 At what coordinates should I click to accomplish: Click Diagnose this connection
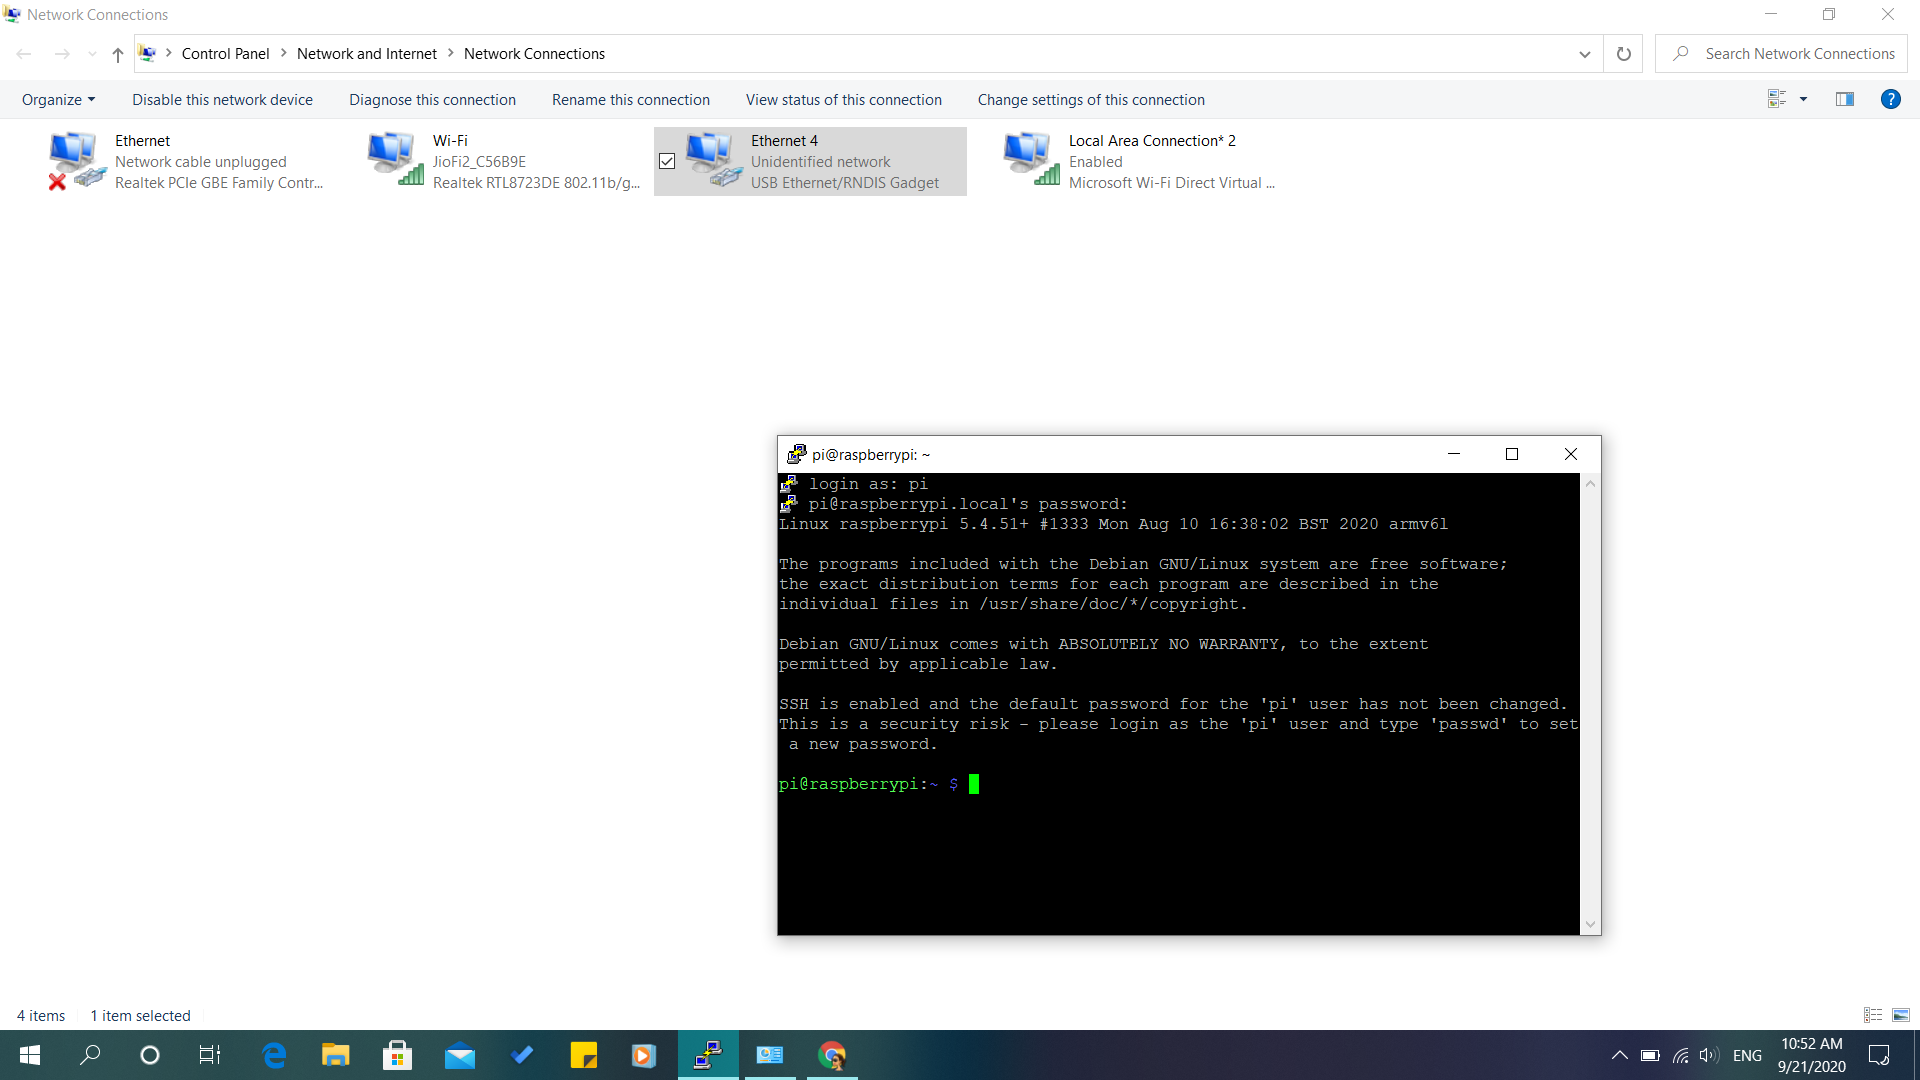[x=431, y=99]
